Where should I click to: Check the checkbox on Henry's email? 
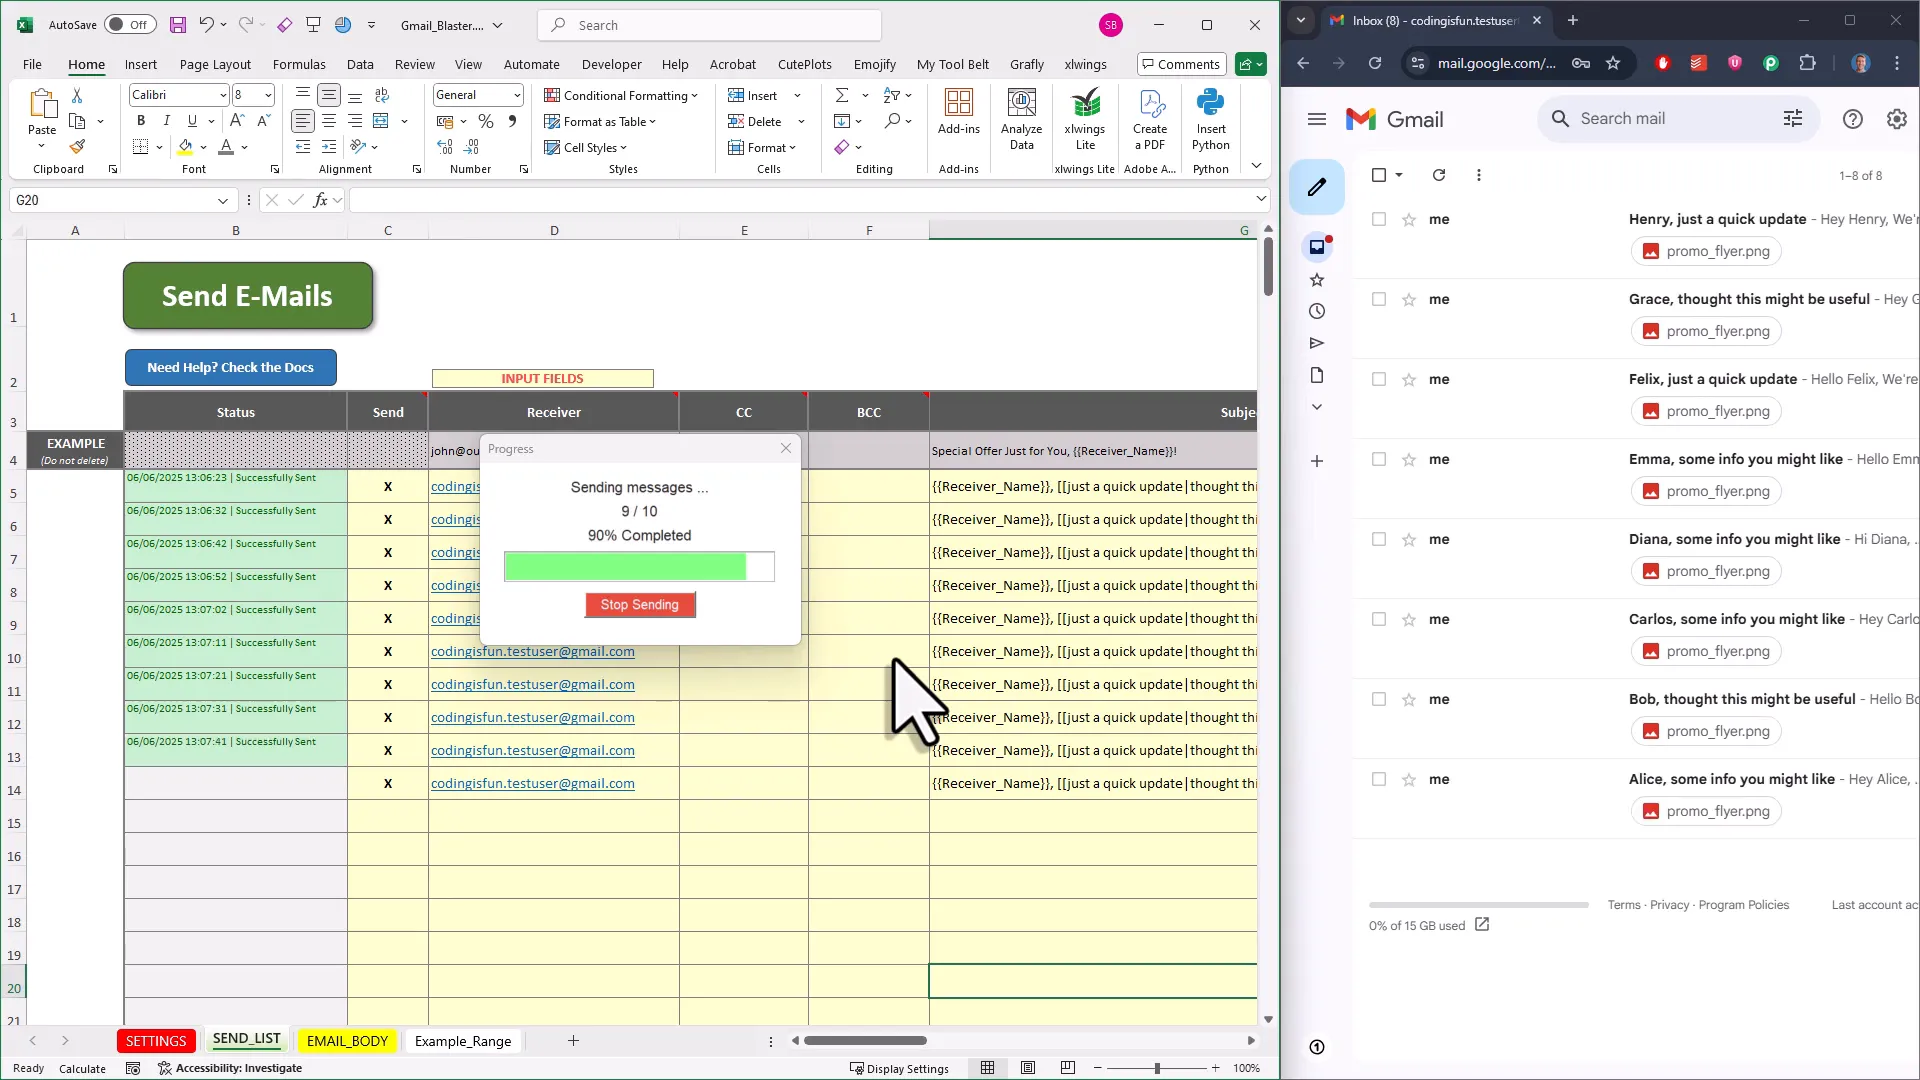click(x=1379, y=219)
